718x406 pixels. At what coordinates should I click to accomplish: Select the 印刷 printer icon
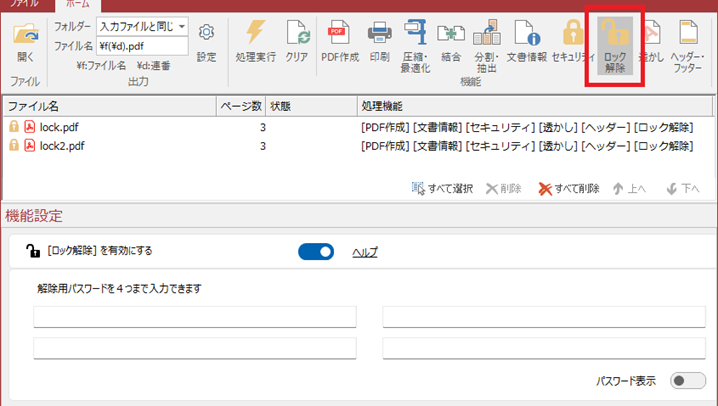point(380,32)
